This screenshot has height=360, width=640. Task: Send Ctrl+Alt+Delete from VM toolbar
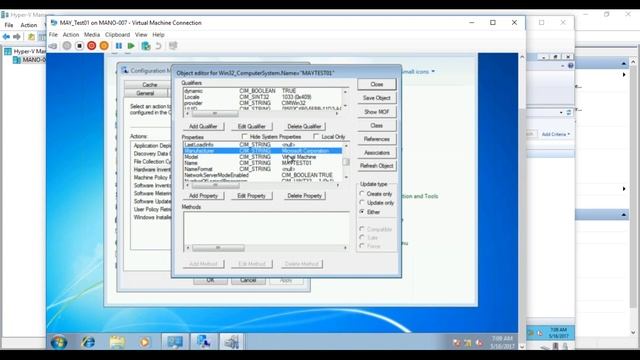pos(53,46)
